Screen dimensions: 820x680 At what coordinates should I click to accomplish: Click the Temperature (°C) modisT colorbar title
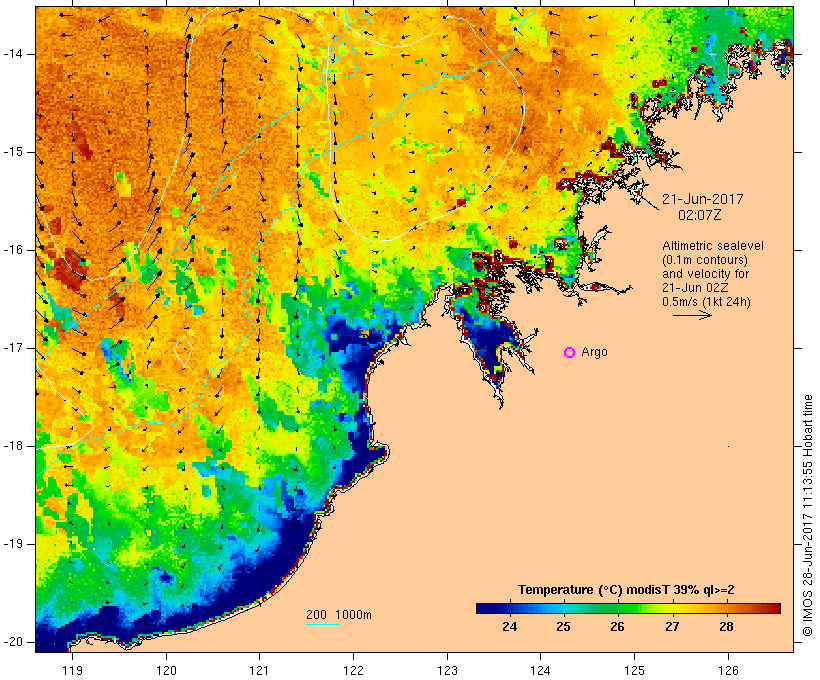pos(626,590)
